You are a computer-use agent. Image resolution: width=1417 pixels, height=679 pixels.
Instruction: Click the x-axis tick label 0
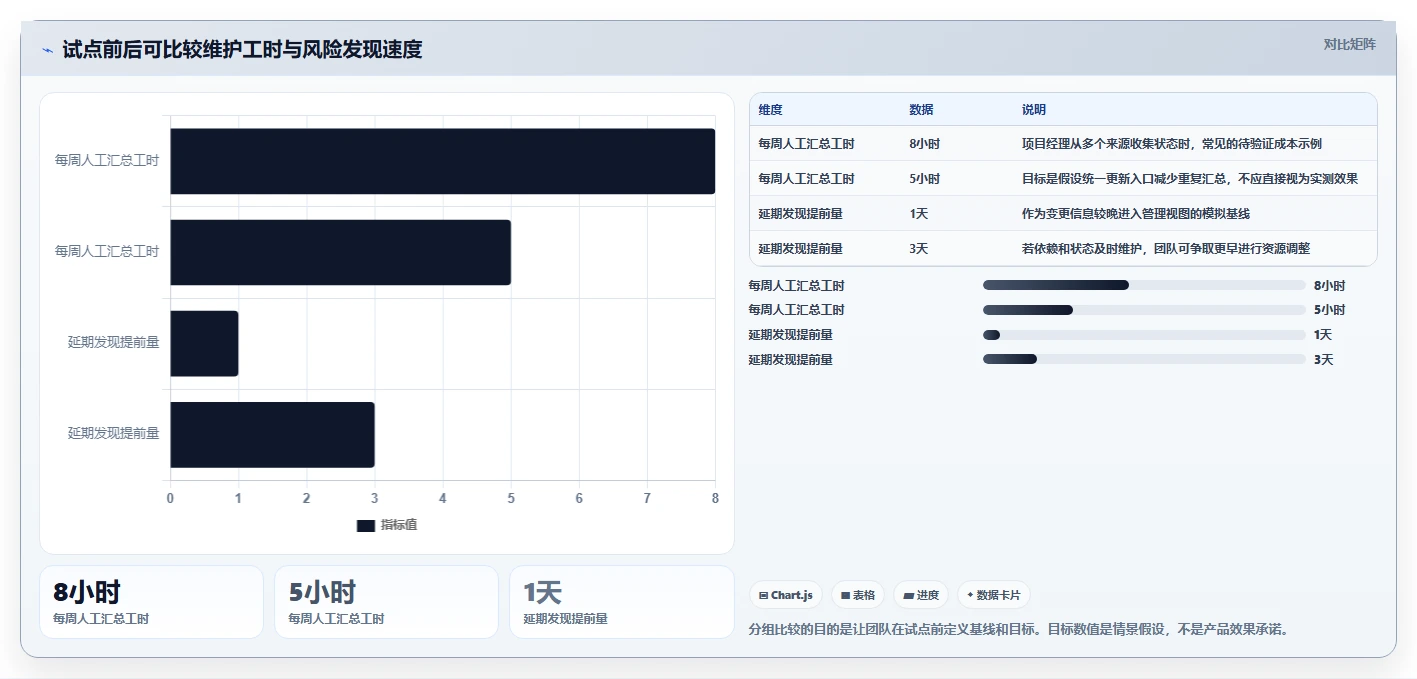point(170,498)
